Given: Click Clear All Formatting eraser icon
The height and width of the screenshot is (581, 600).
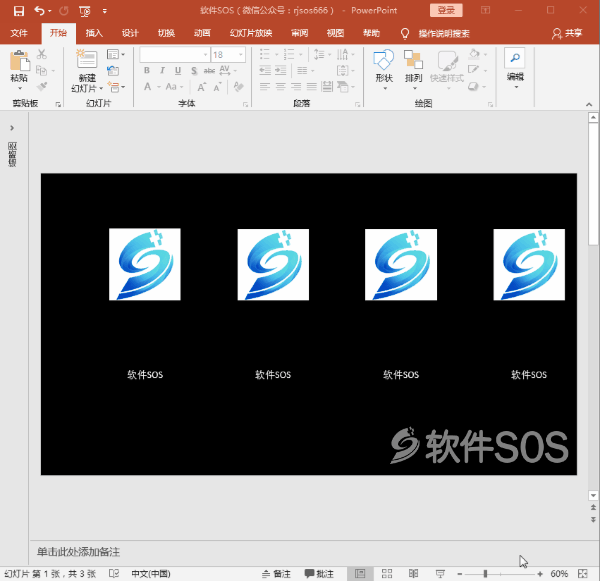Looking at the screenshot, I should (239, 87).
